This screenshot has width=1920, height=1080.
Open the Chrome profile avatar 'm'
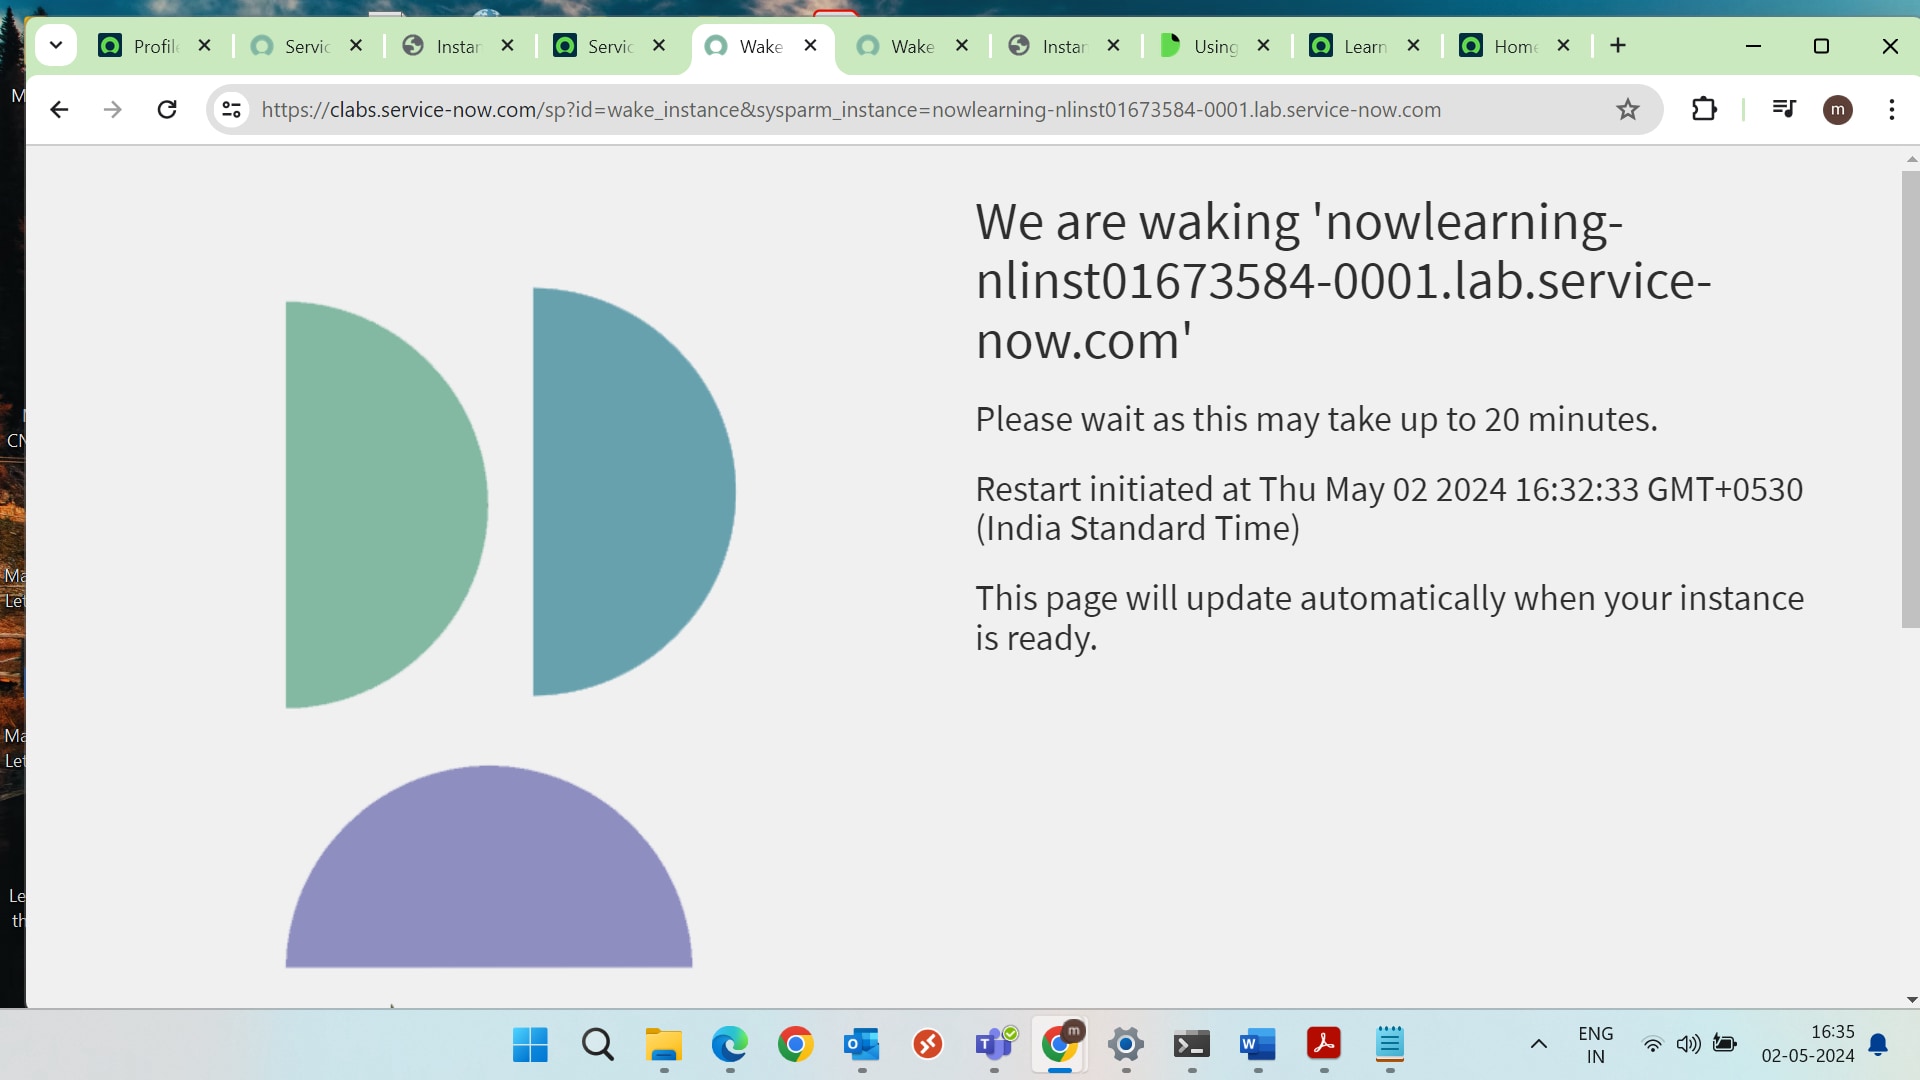pyautogui.click(x=1838, y=110)
